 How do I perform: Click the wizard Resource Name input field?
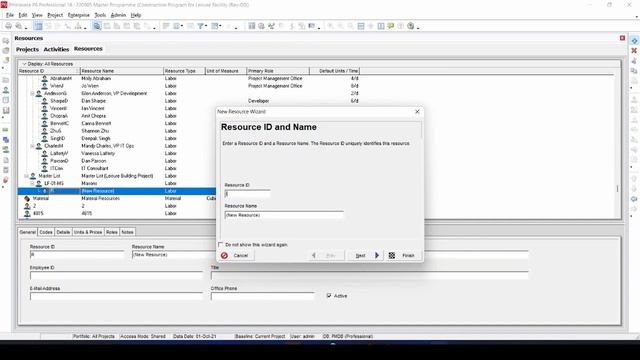[284, 215]
